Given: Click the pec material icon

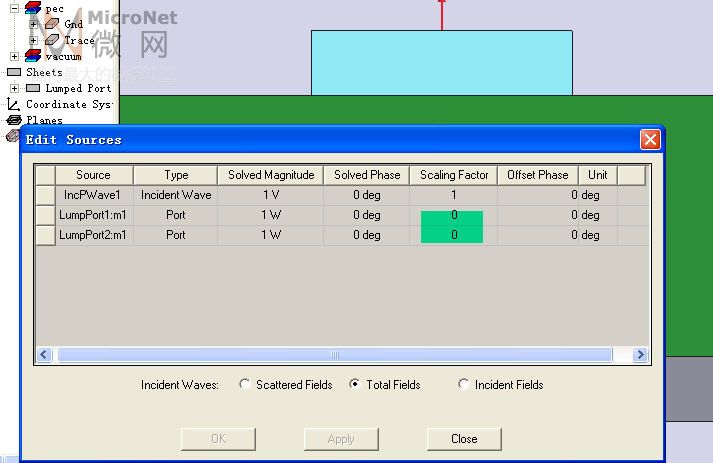Looking at the screenshot, I should (x=33, y=7).
